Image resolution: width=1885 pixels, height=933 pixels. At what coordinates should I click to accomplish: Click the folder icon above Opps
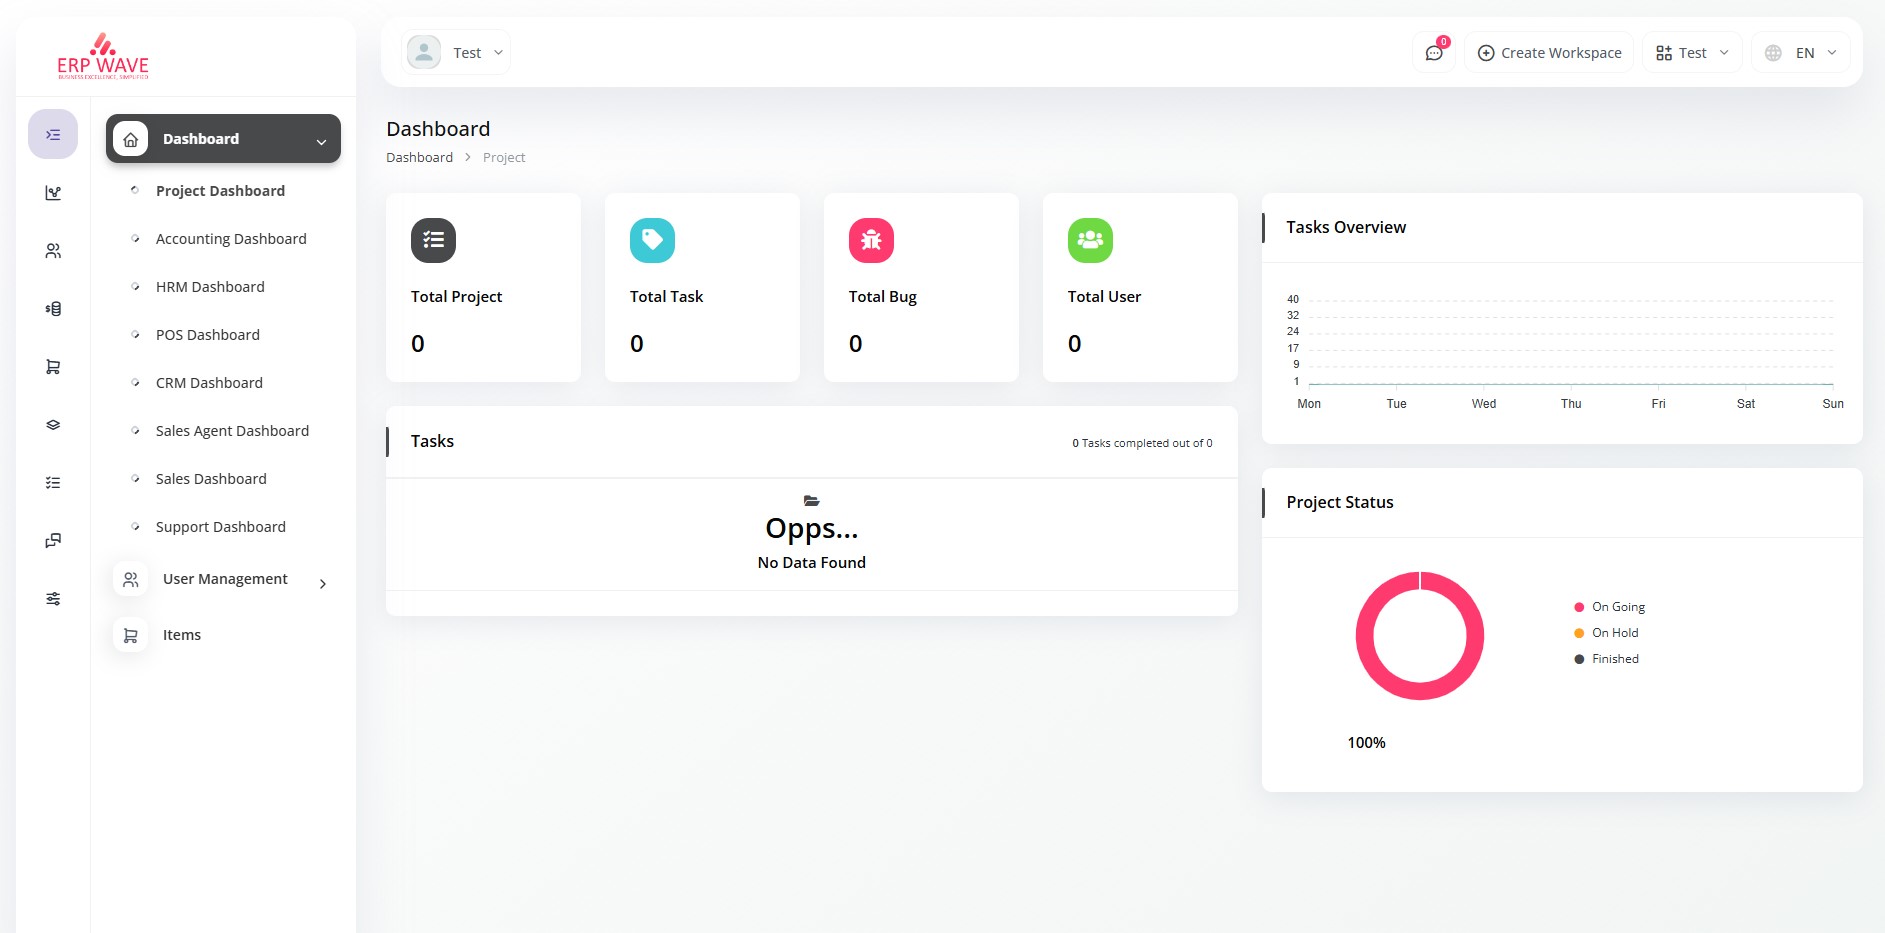(x=812, y=500)
